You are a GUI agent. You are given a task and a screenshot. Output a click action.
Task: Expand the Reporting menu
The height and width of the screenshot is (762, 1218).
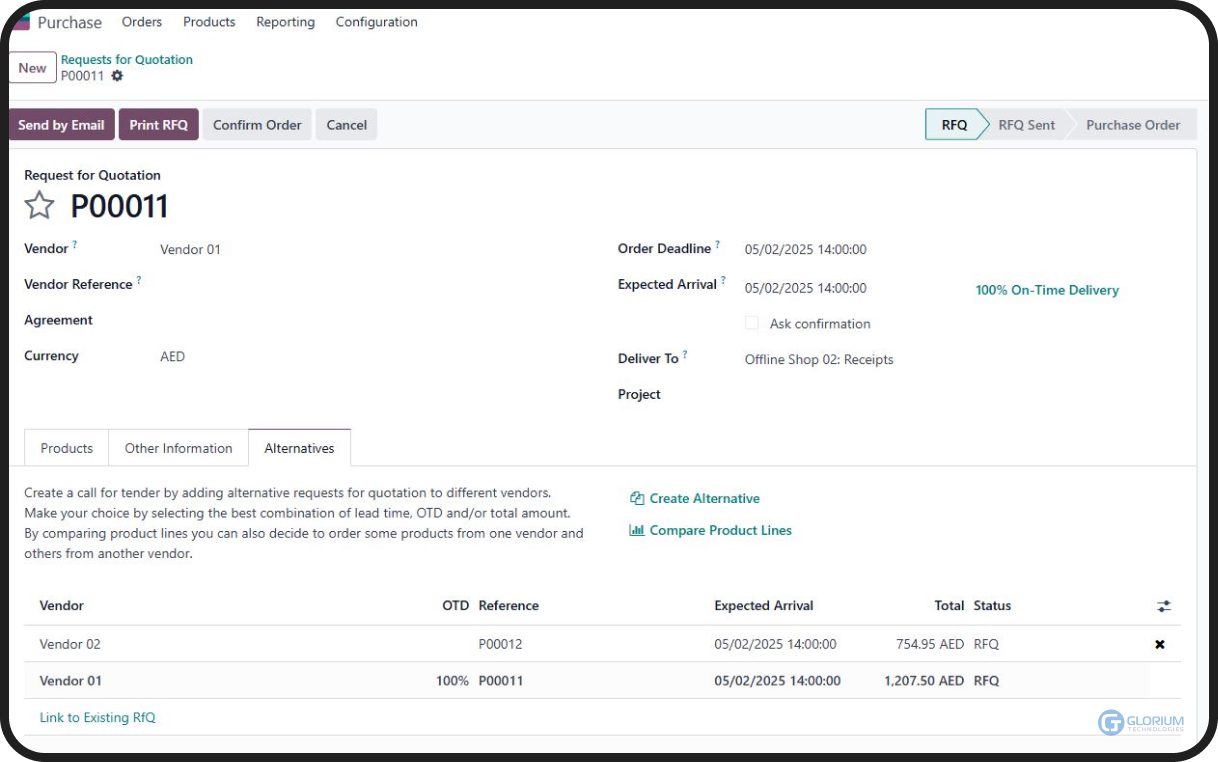pos(285,22)
